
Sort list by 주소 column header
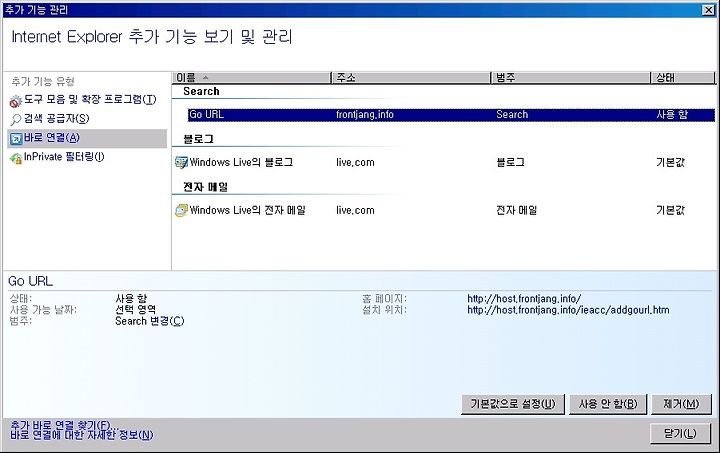tap(411, 78)
